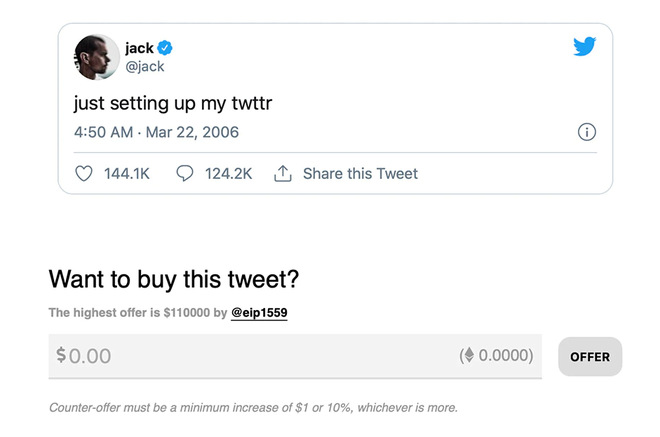The image size is (660, 437).
Task: Click jack's profile avatar
Action: (95, 57)
